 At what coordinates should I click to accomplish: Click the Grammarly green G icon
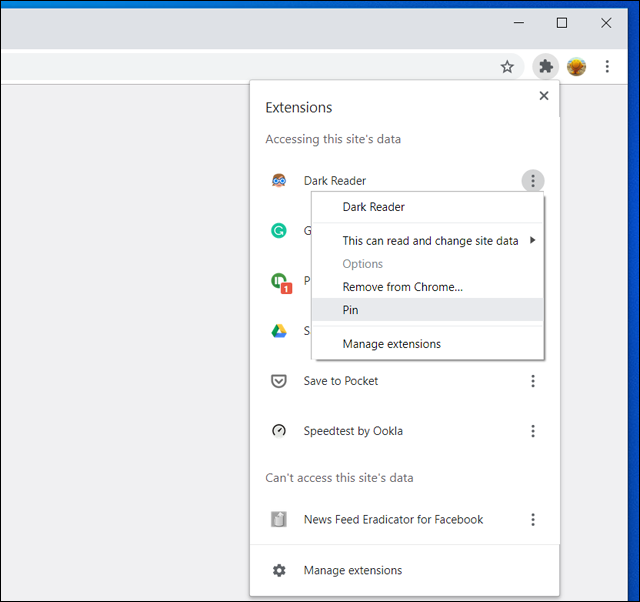pyautogui.click(x=279, y=231)
